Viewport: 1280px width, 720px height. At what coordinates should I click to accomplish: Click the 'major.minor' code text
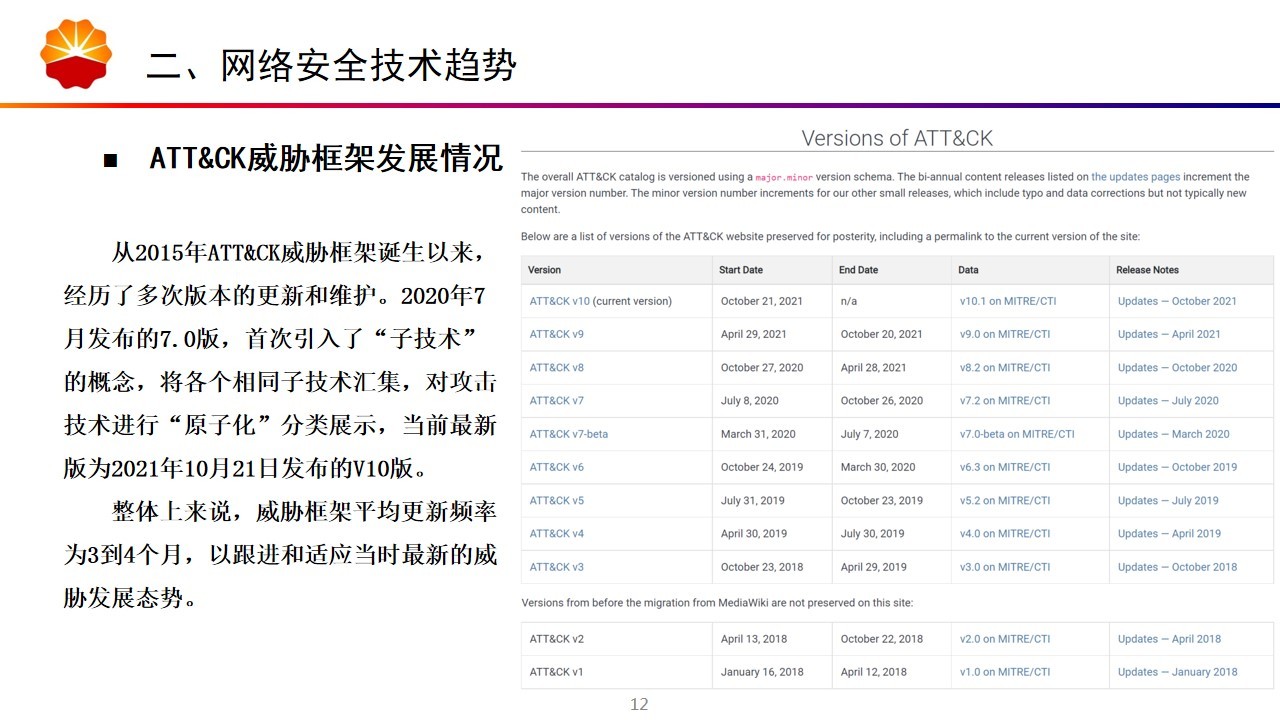tap(784, 177)
